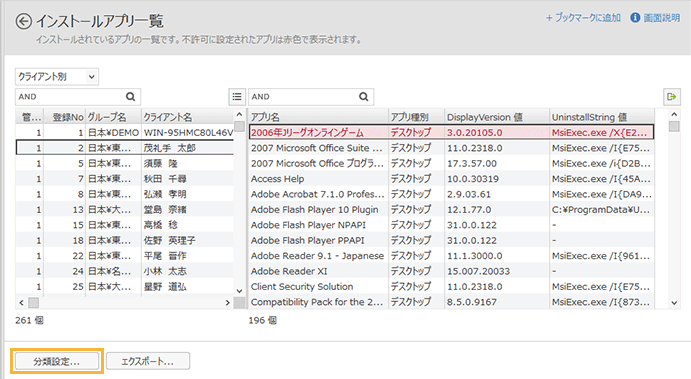Select Adobe Acrobat 7.1.0 Profes… row
The height and width of the screenshot is (379, 691).
click(451, 194)
